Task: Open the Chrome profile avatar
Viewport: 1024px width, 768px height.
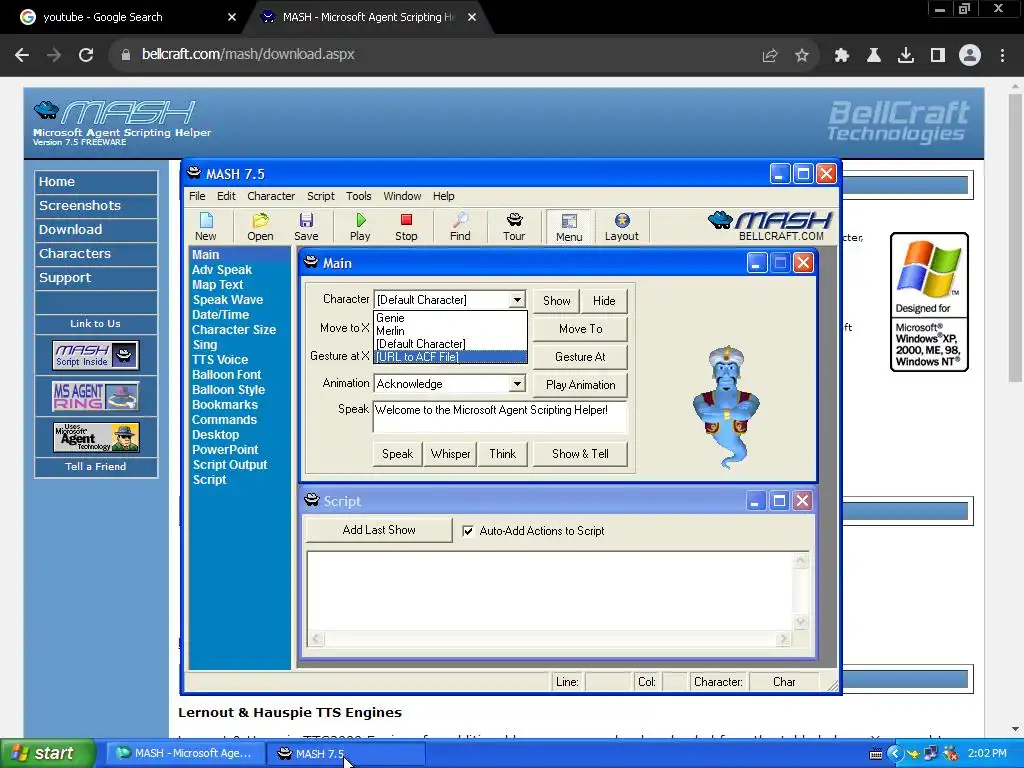Action: click(970, 56)
